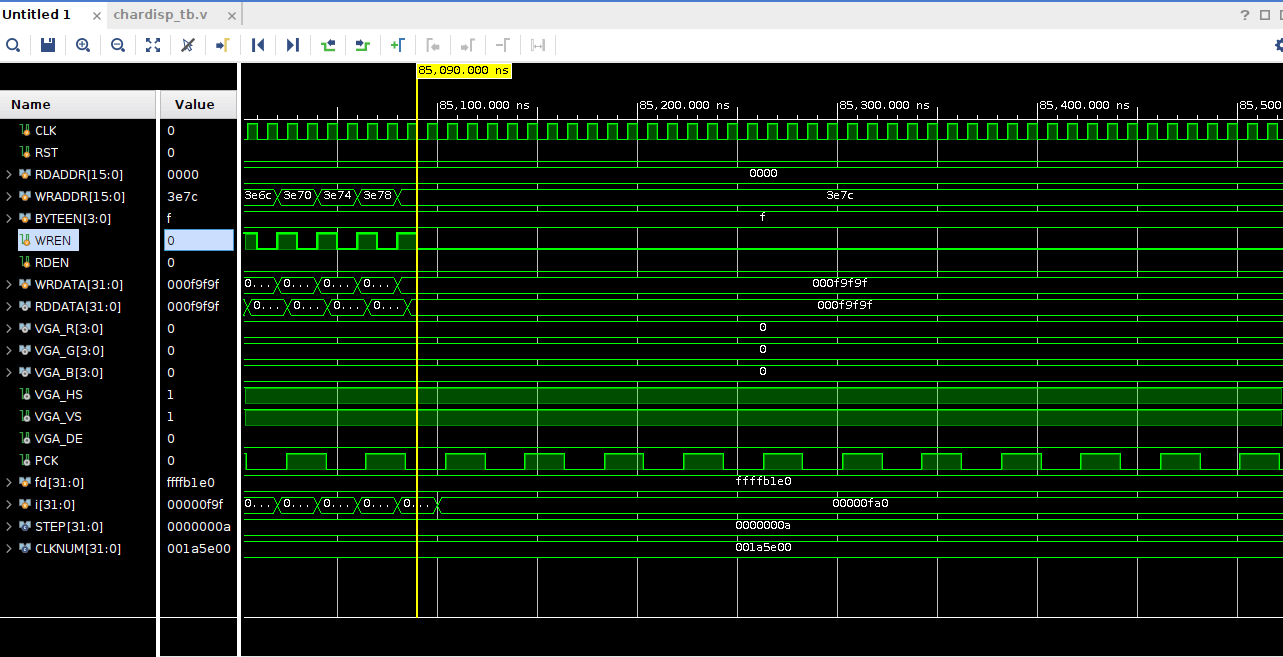Image resolution: width=1283 pixels, height=657 pixels.
Task: Expand the VGA_B[3:0] bus
Action: [x=9, y=372]
